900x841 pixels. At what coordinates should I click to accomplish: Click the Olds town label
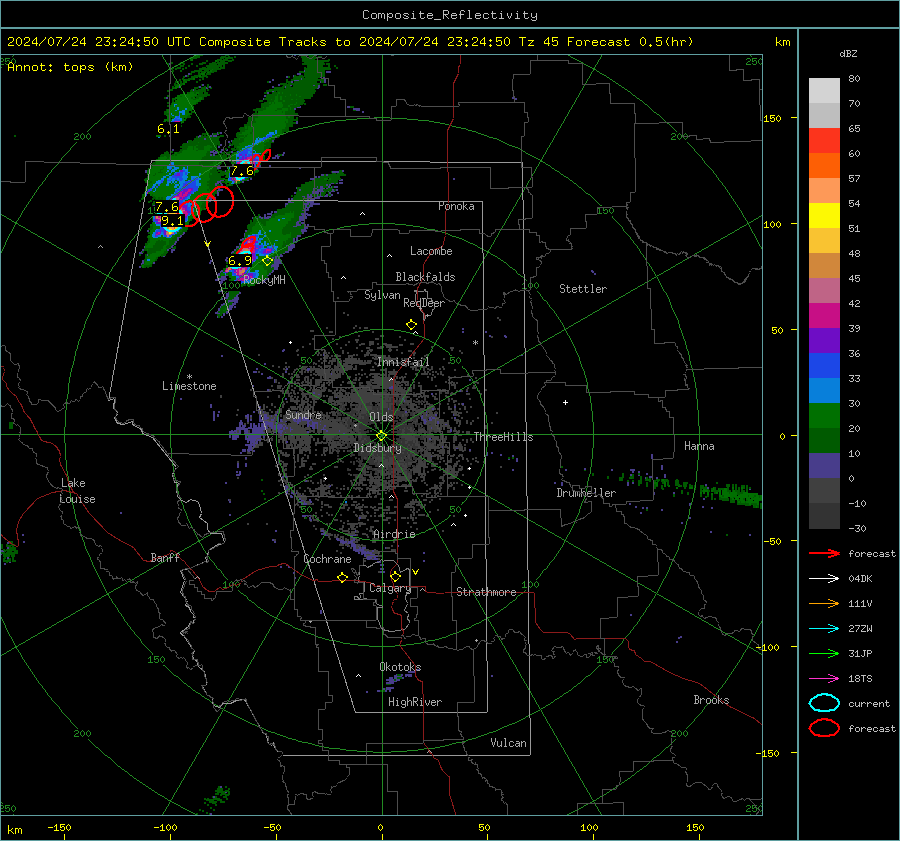381,417
